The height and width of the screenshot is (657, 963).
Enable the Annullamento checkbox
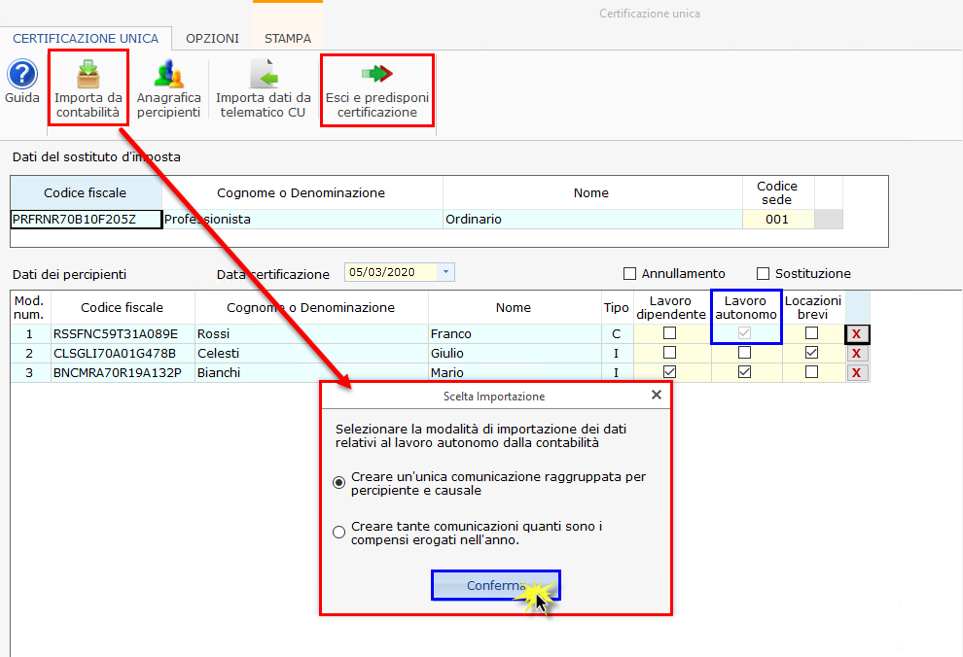(x=630, y=274)
